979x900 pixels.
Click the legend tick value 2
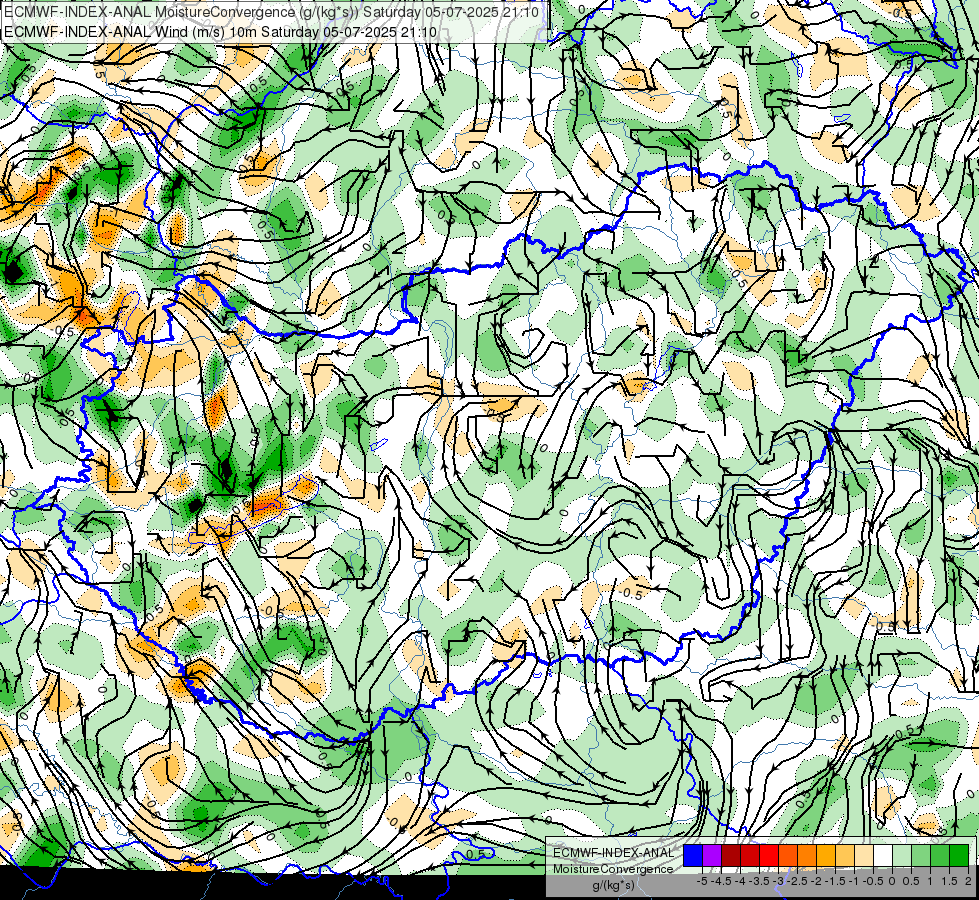[968, 881]
